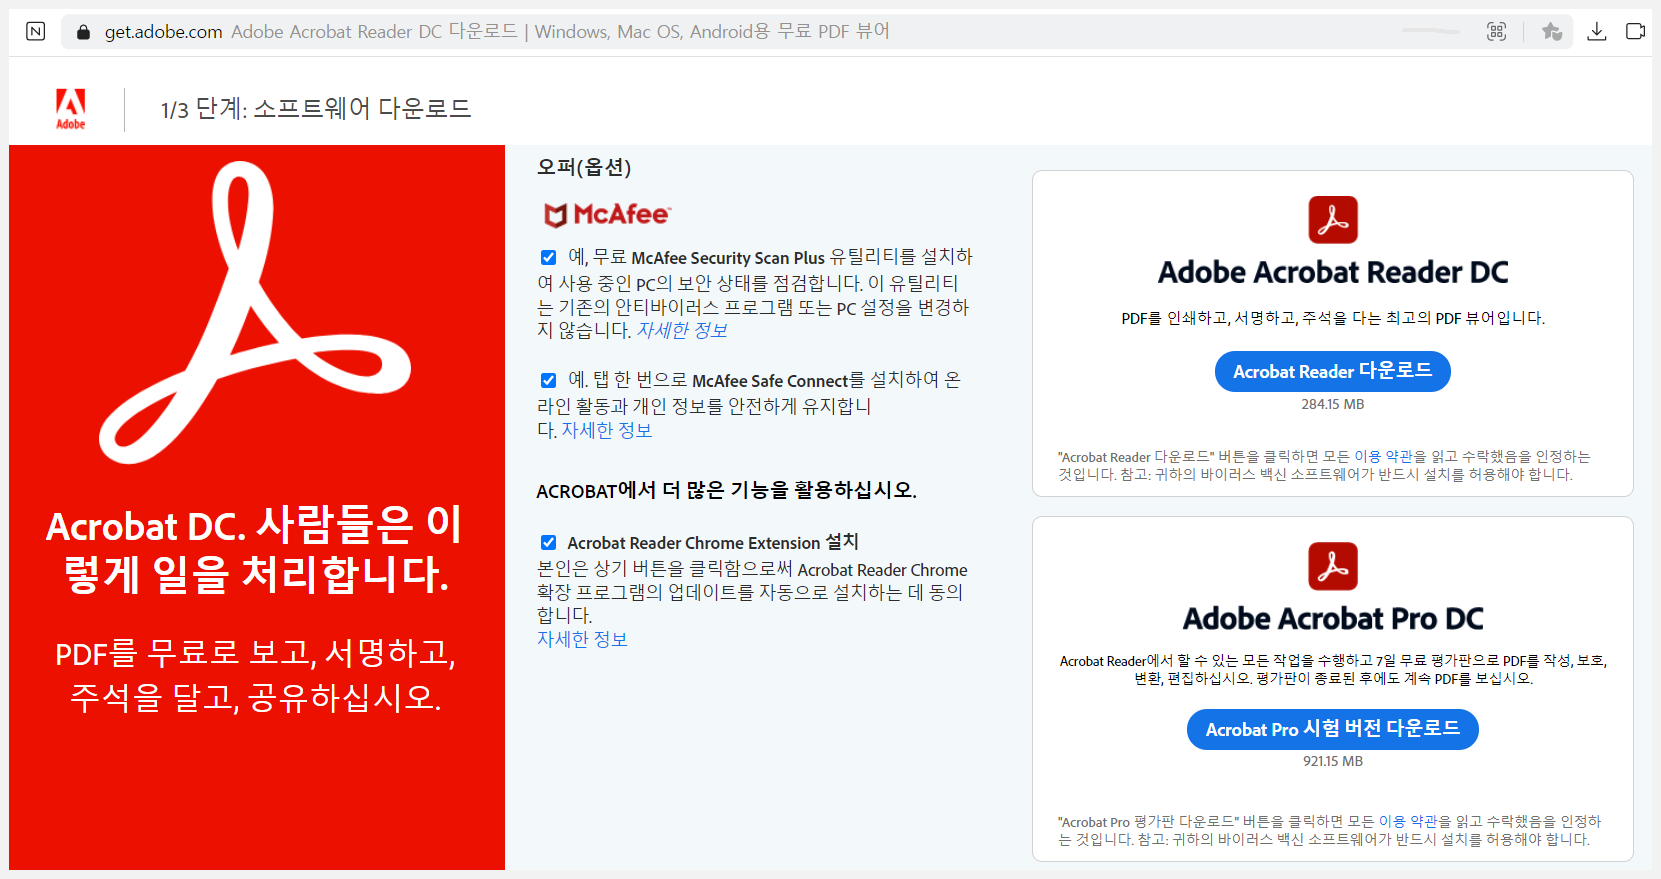Click the Acrobat Pro 시험 버전 다운로드 button
Screen dimensions: 1661x879
[x=1333, y=729]
